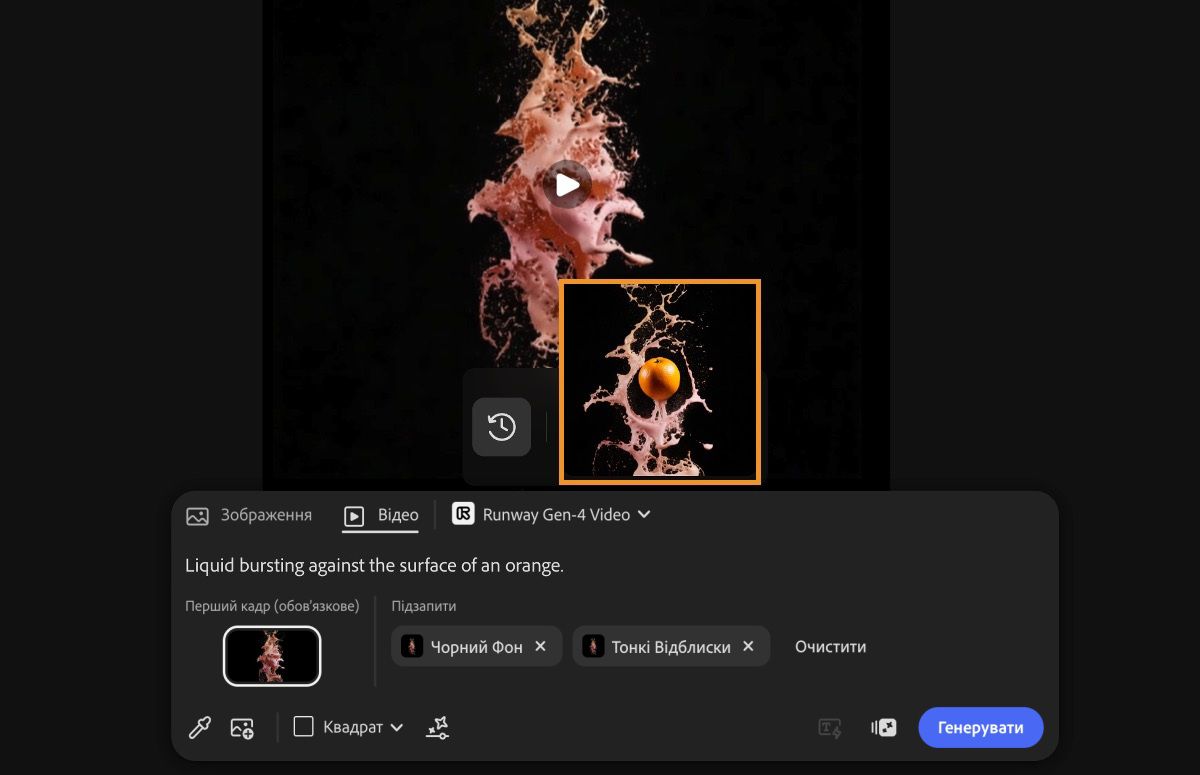Viewport: 1200px width, 775px height.
Task: Open the Квадрат aspect ratio dropdown
Action: pos(348,727)
